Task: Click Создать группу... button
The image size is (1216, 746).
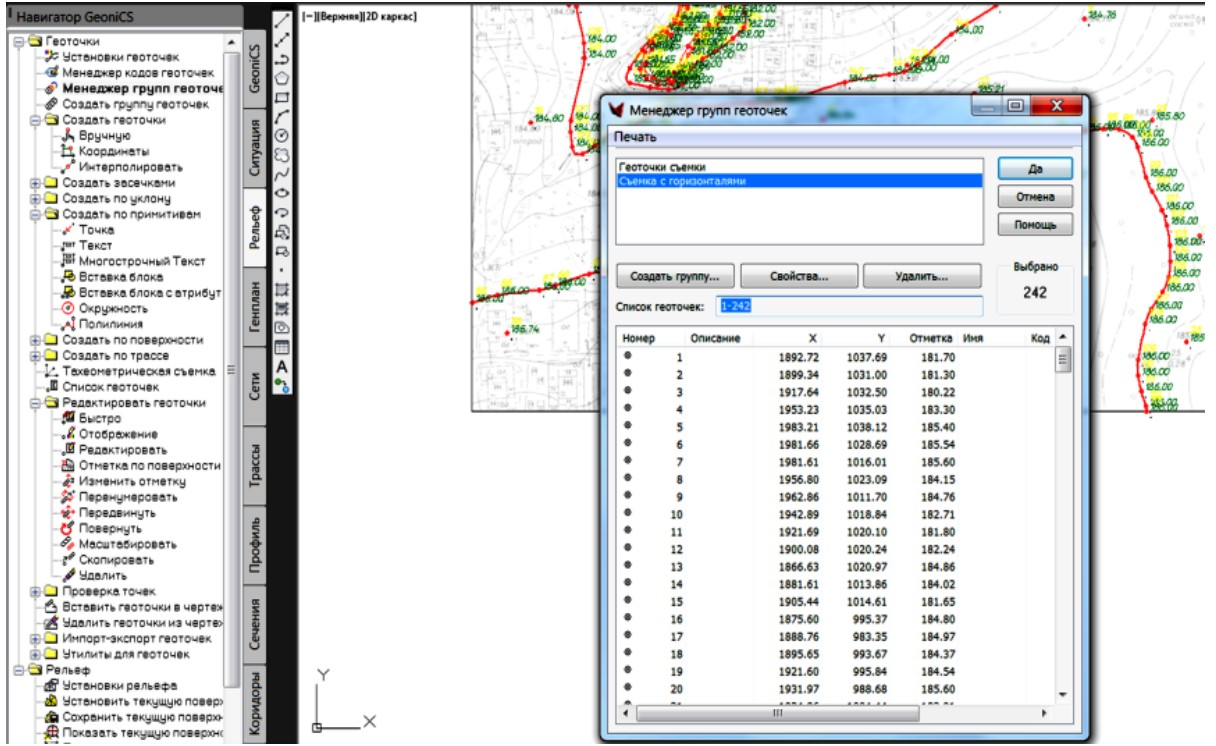Action: coord(675,275)
